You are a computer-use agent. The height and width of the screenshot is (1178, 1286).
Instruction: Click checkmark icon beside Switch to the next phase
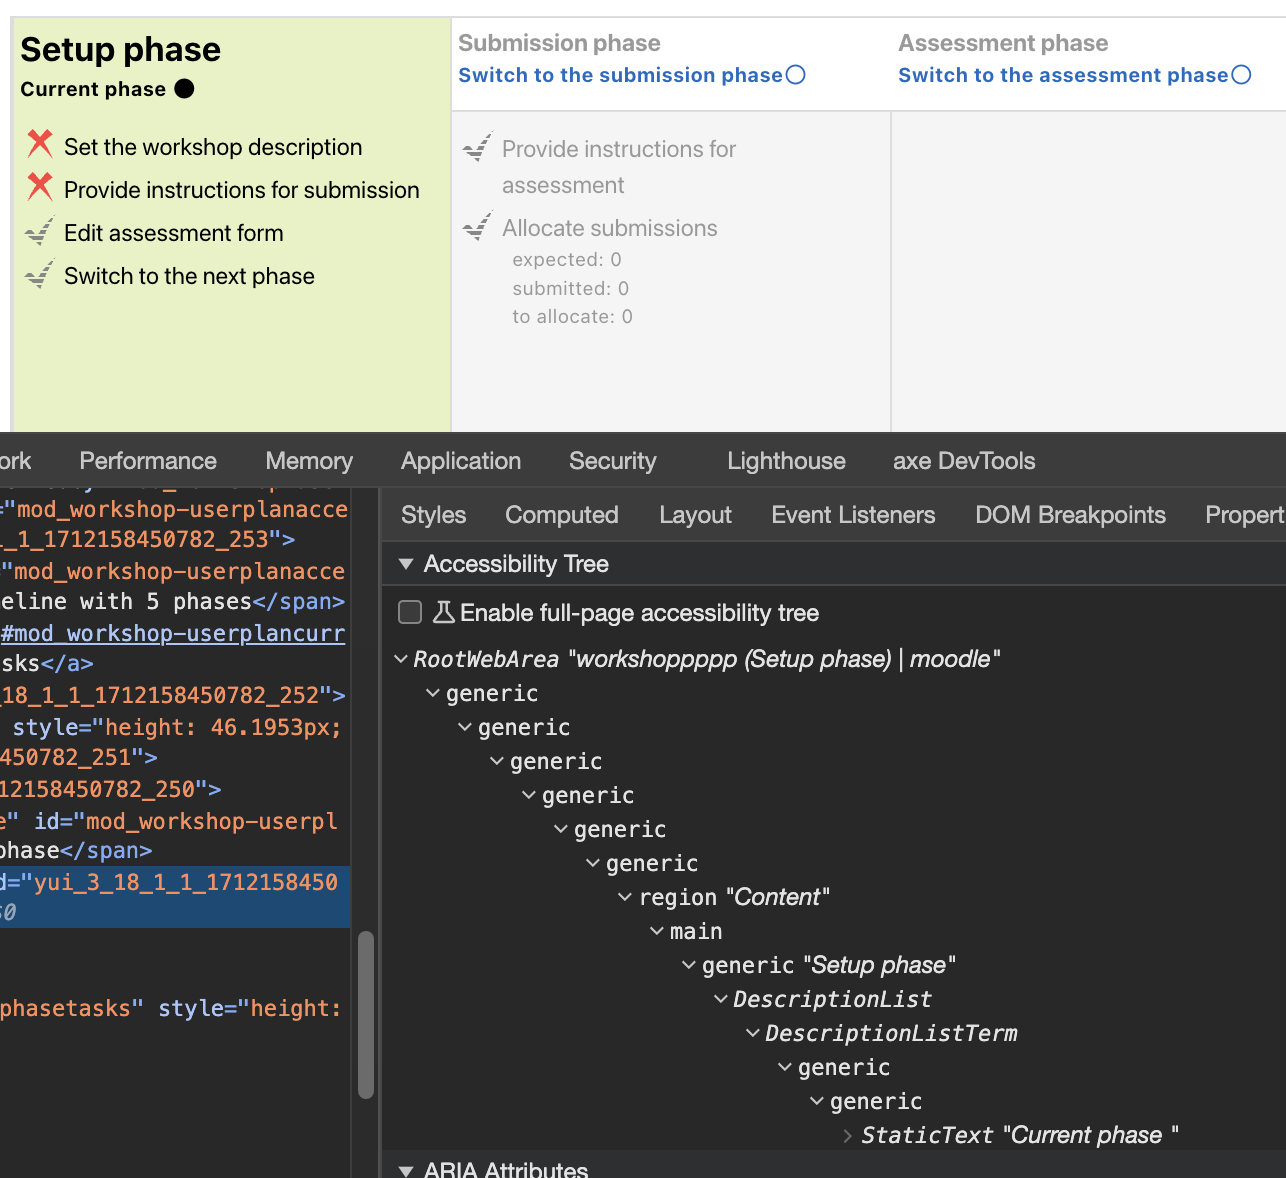(40, 274)
